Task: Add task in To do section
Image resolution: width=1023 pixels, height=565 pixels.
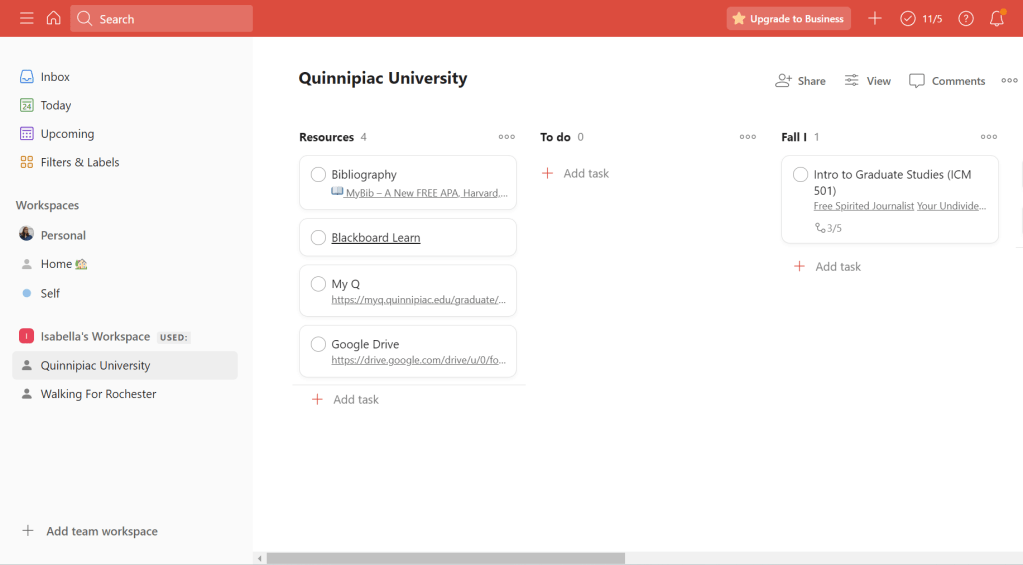Action: [575, 174]
